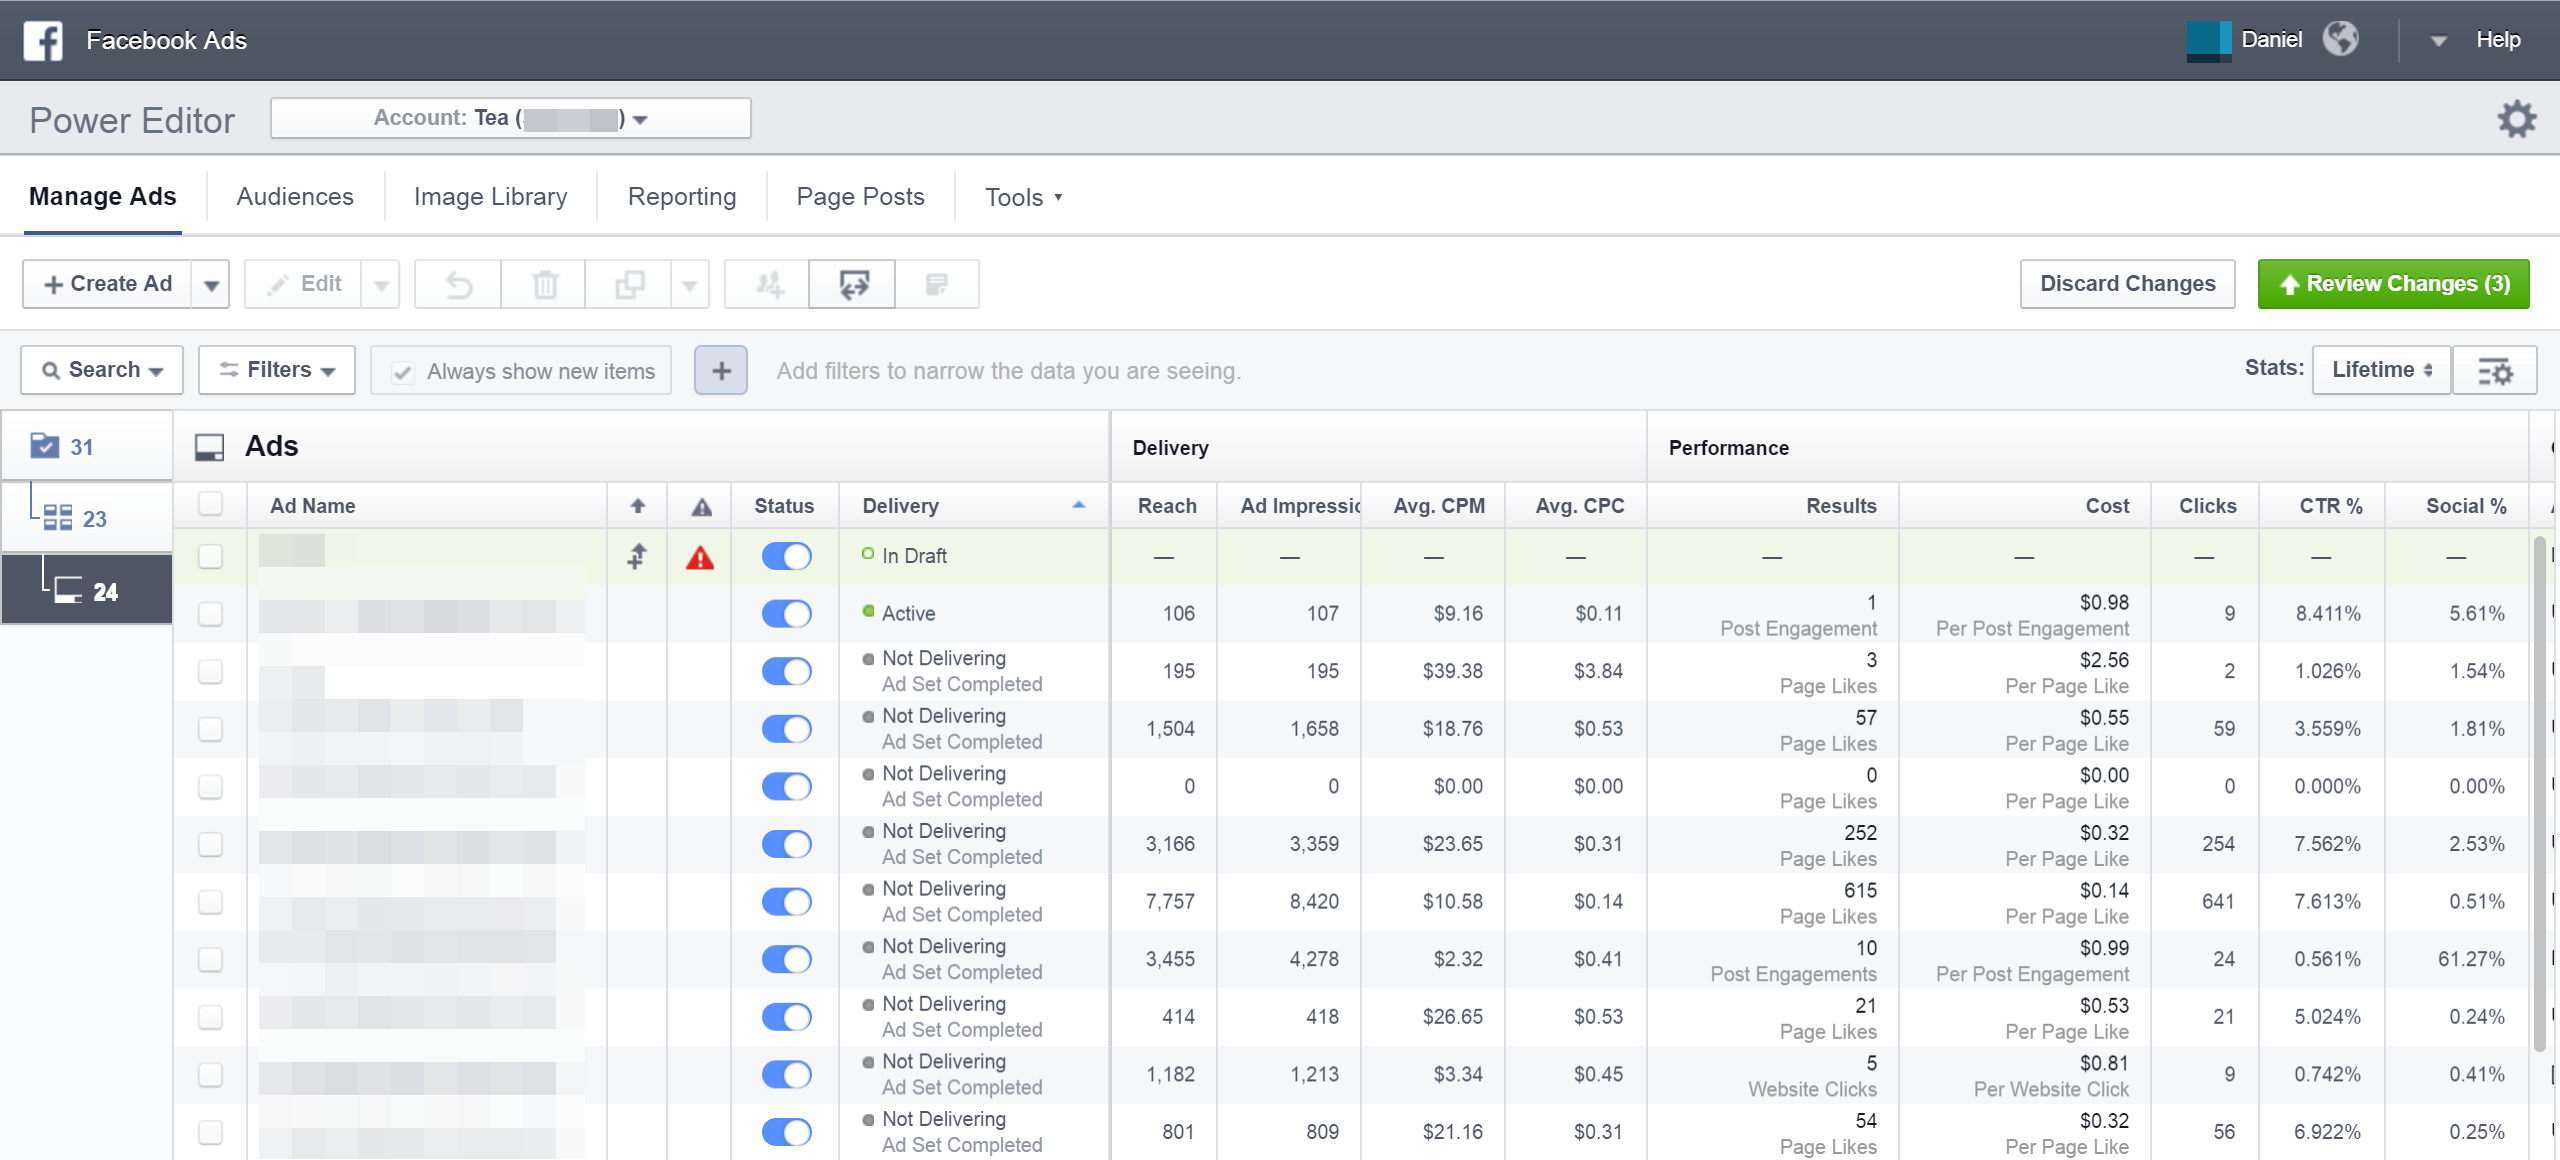Viewport: 2560px width, 1160px height.
Task: Toggle off the Active ad's status switch
Action: [786, 613]
